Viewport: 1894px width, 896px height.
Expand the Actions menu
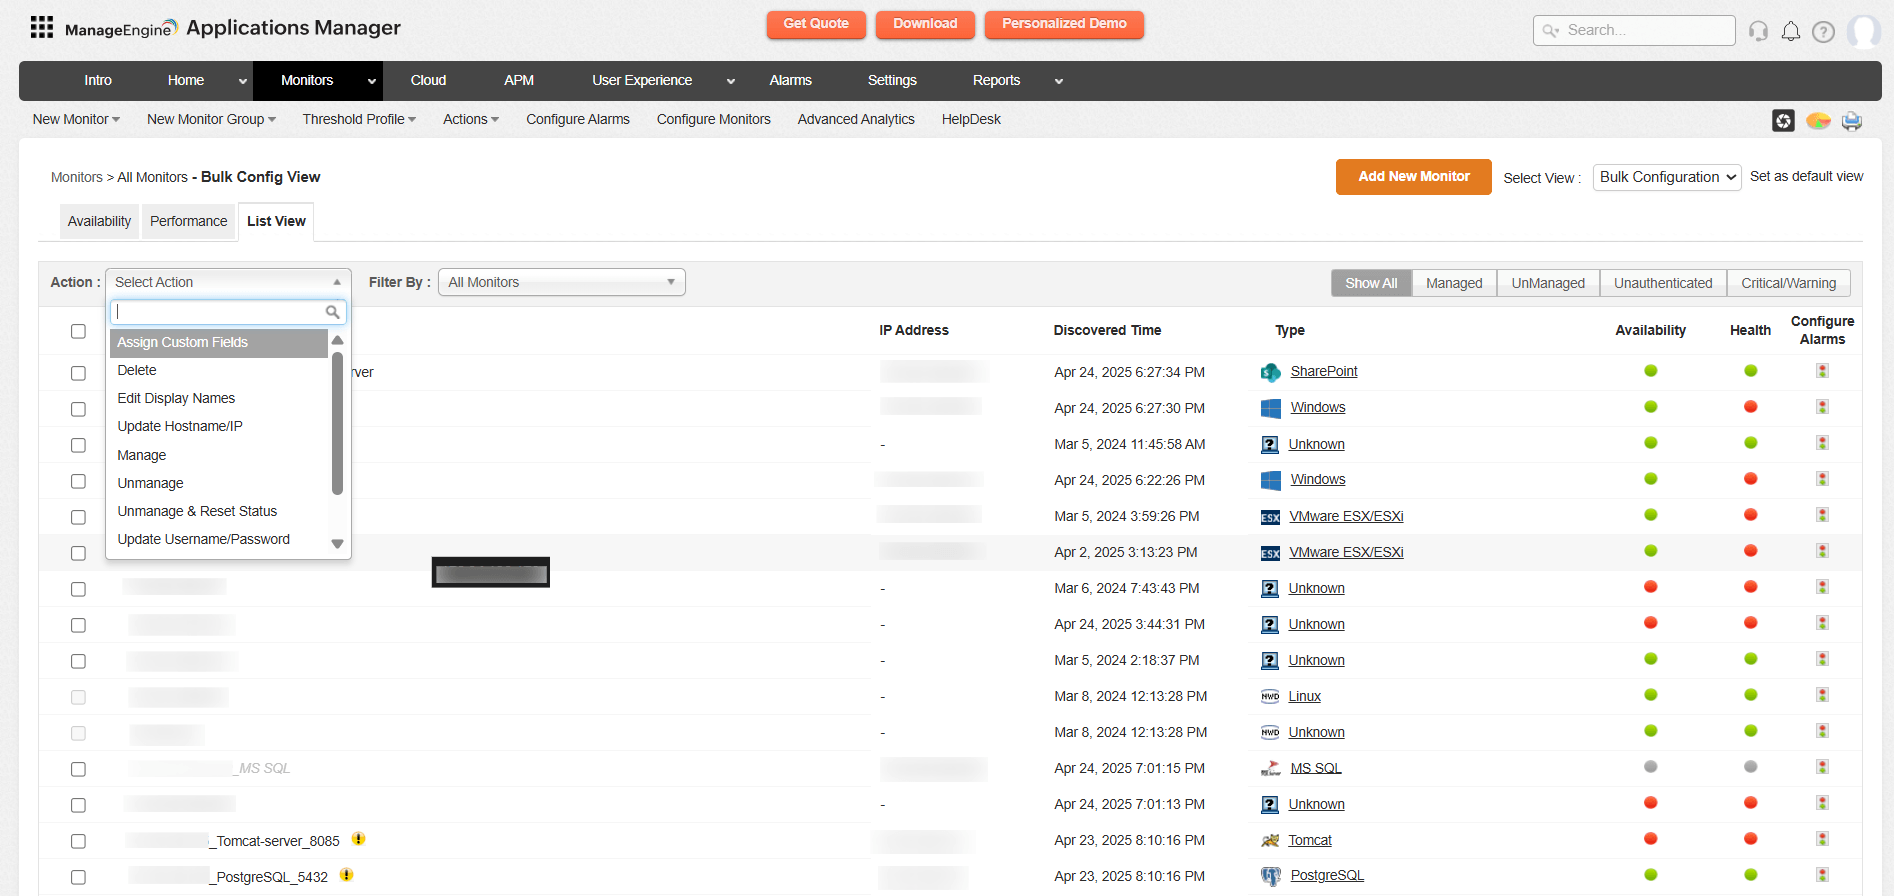471,119
